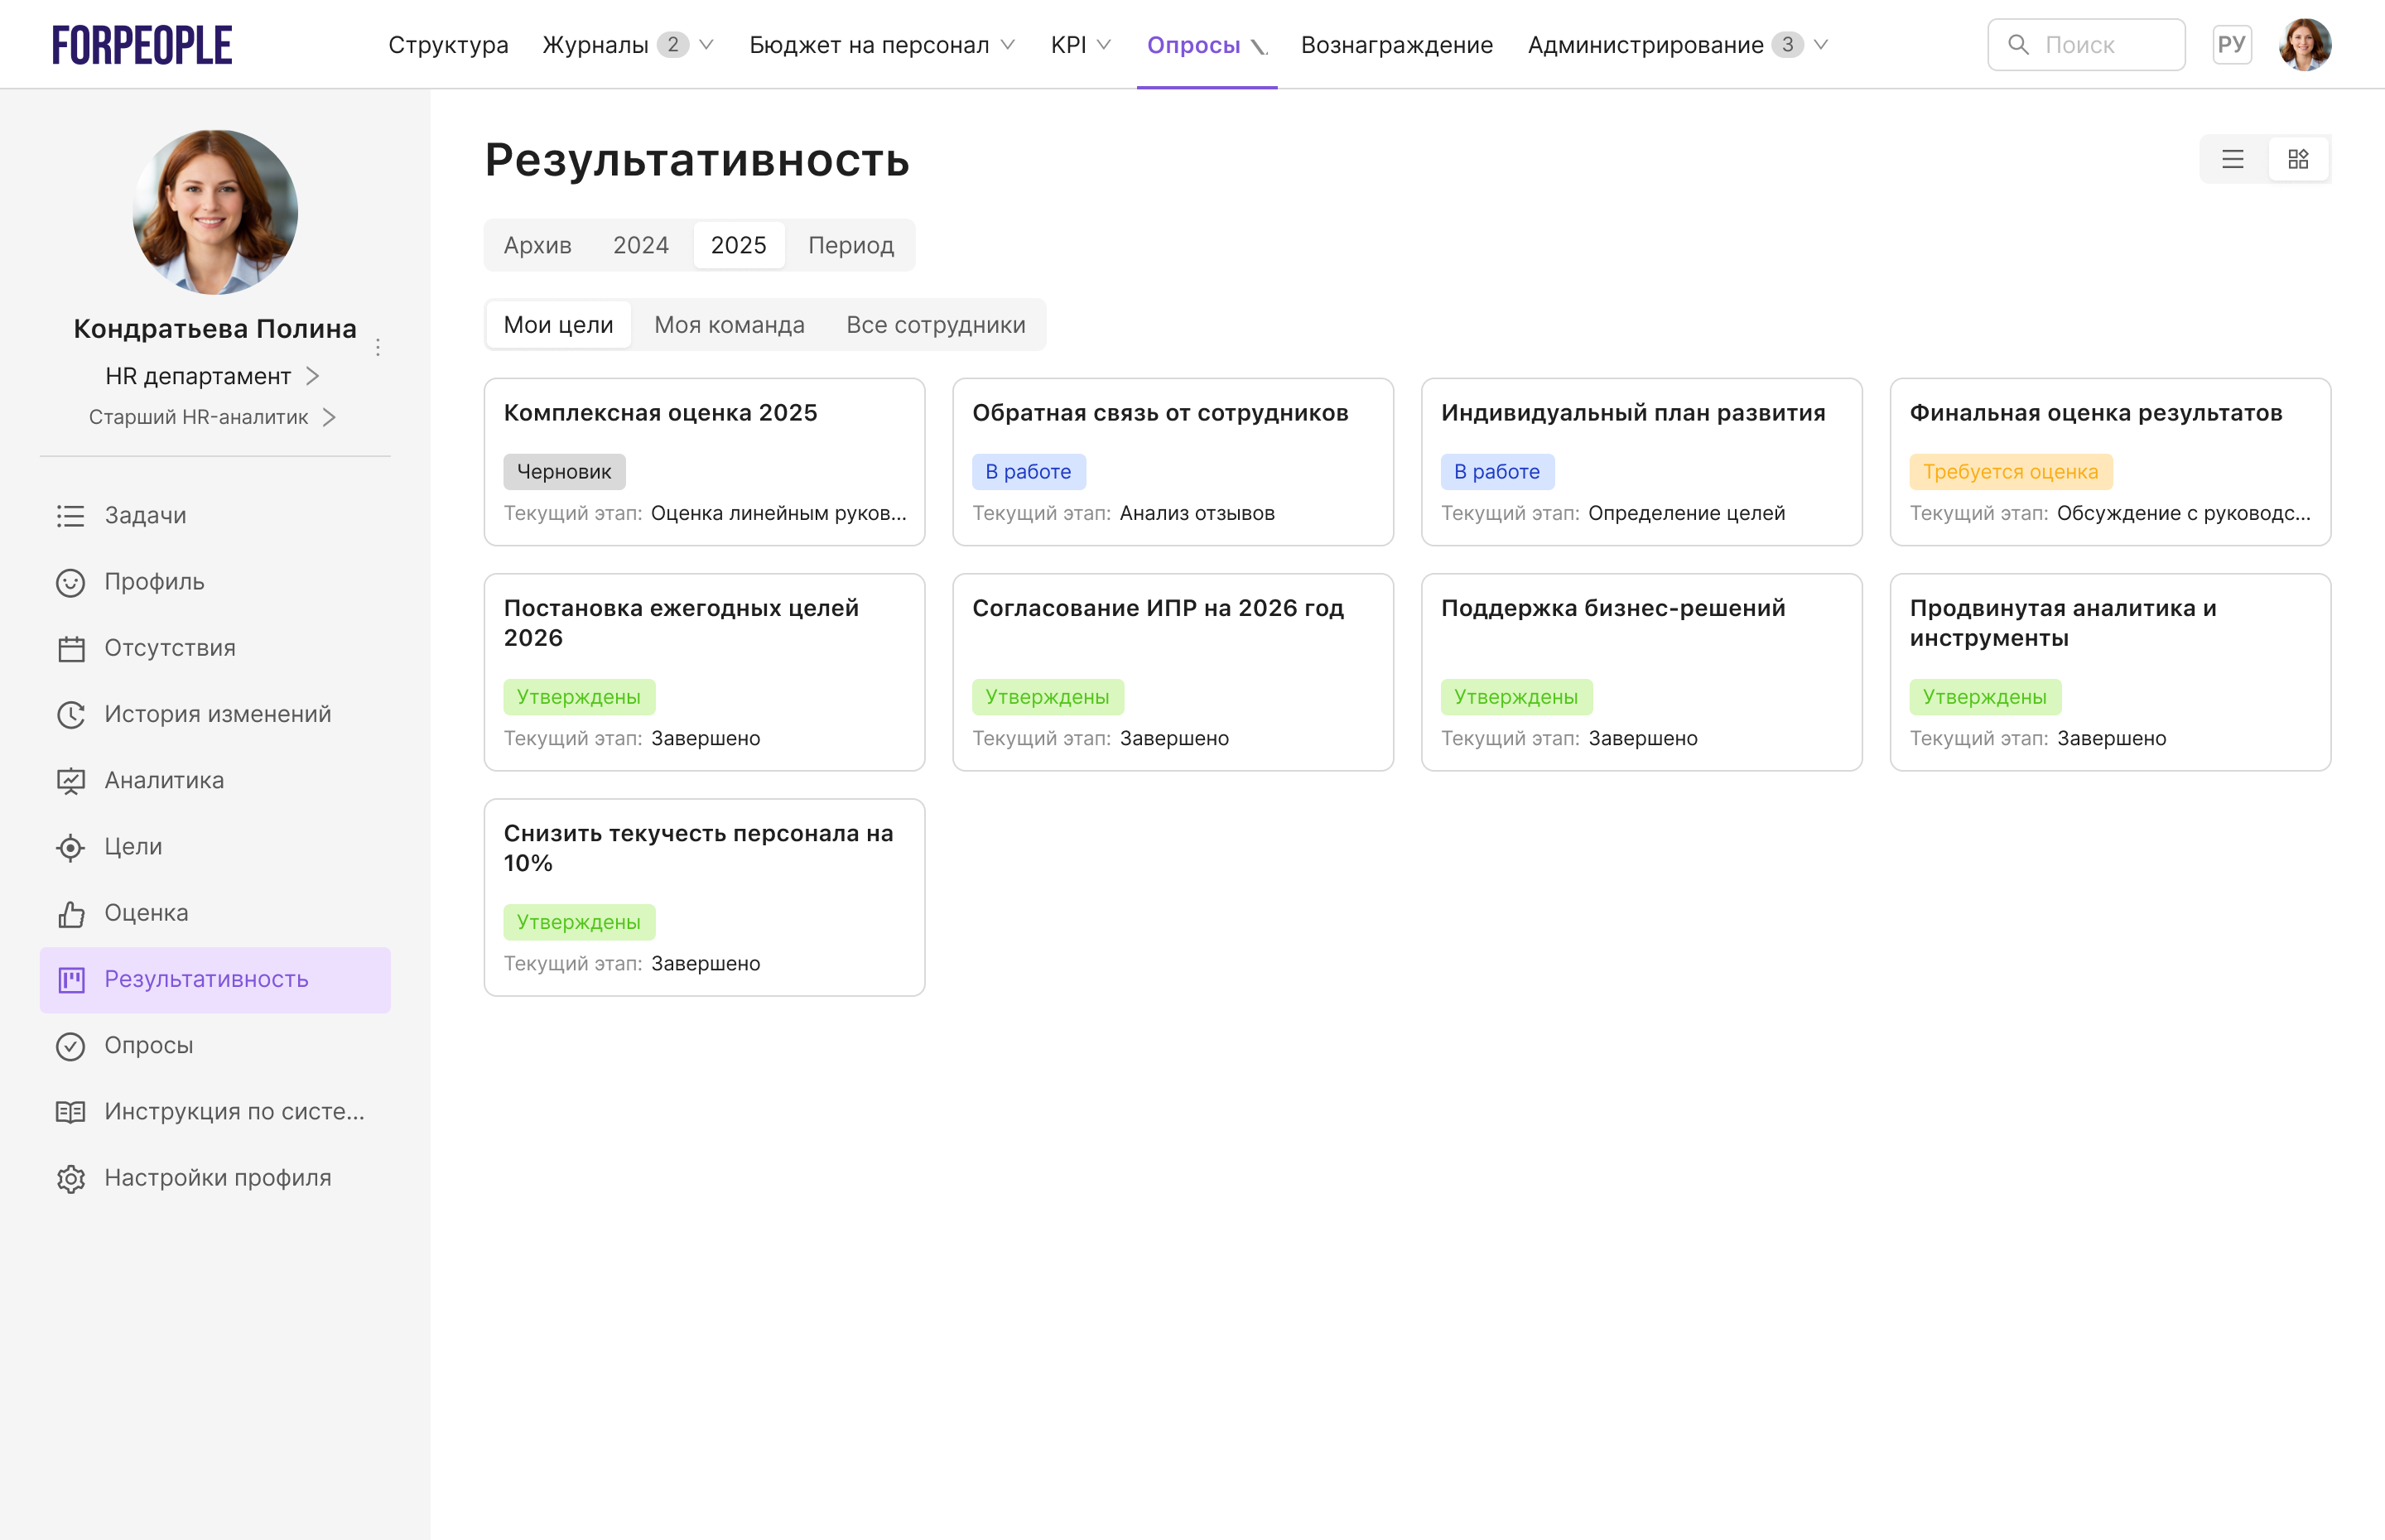Select the Моя команда filter
The image size is (2385, 1540).
(x=729, y=324)
